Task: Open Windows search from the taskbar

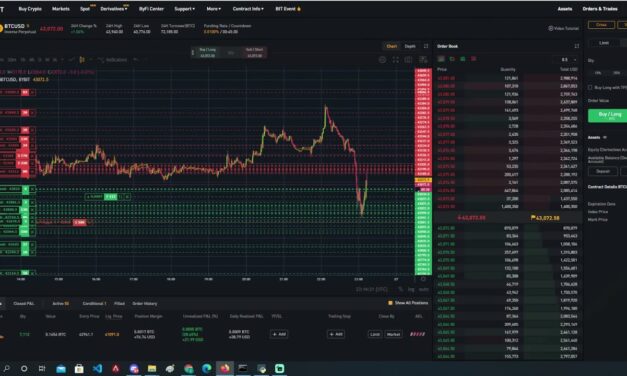Action: pyautogui.click(x=6, y=368)
